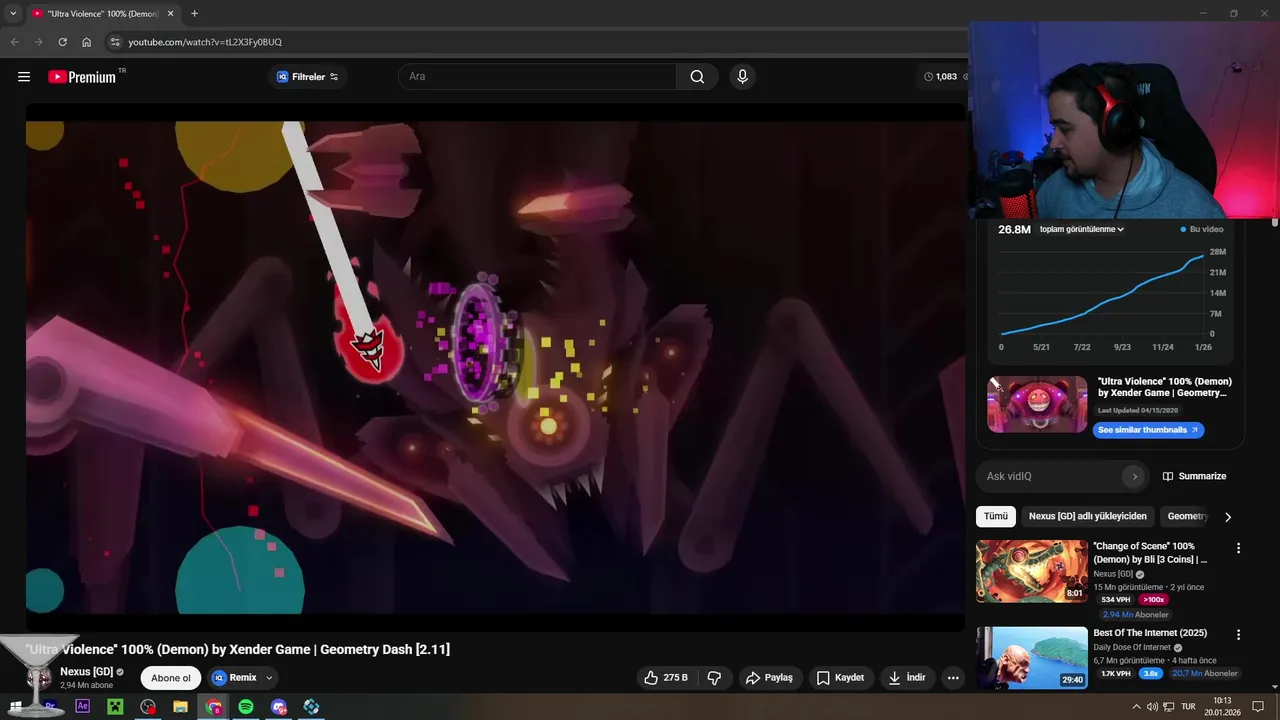The height and width of the screenshot is (720, 1280).
Task: Open Minecraft from the taskbar
Action: click(x=115, y=707)
